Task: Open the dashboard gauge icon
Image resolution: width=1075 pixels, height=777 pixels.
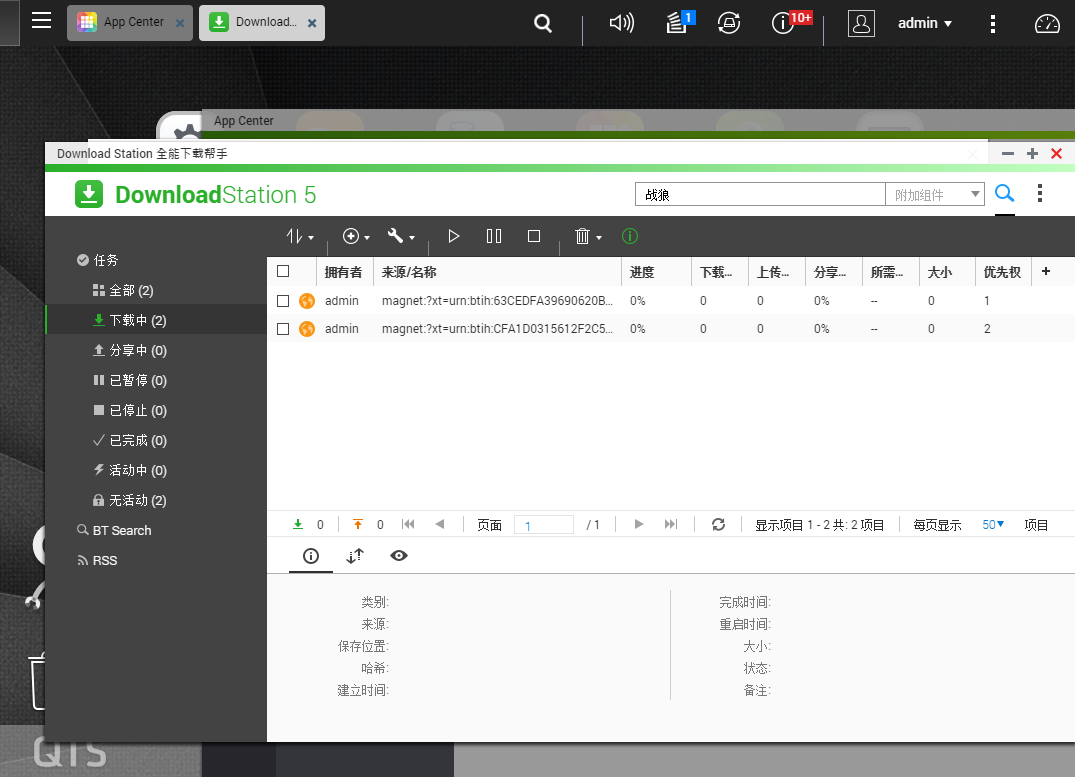Action: pyautogui.click(x=1047, y=23)
